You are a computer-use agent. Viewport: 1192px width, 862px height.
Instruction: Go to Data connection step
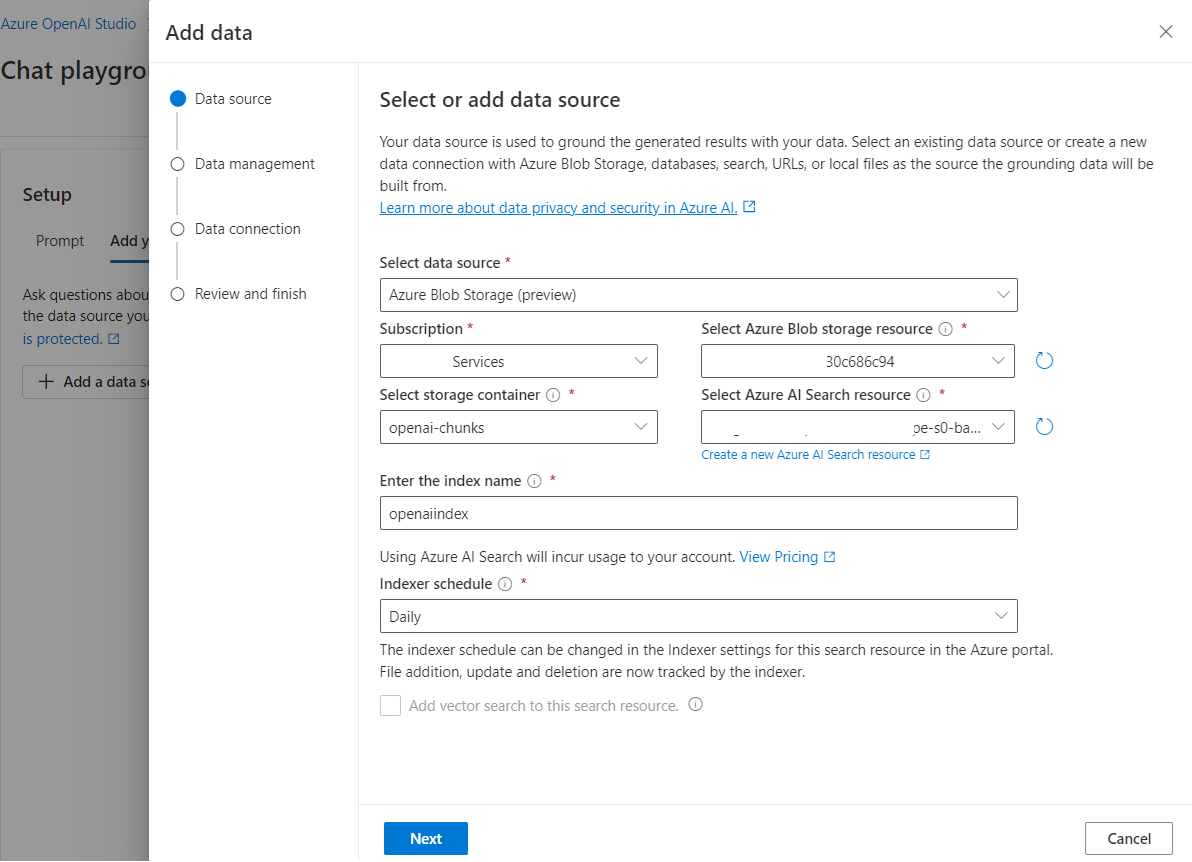[x=236, y=229]
